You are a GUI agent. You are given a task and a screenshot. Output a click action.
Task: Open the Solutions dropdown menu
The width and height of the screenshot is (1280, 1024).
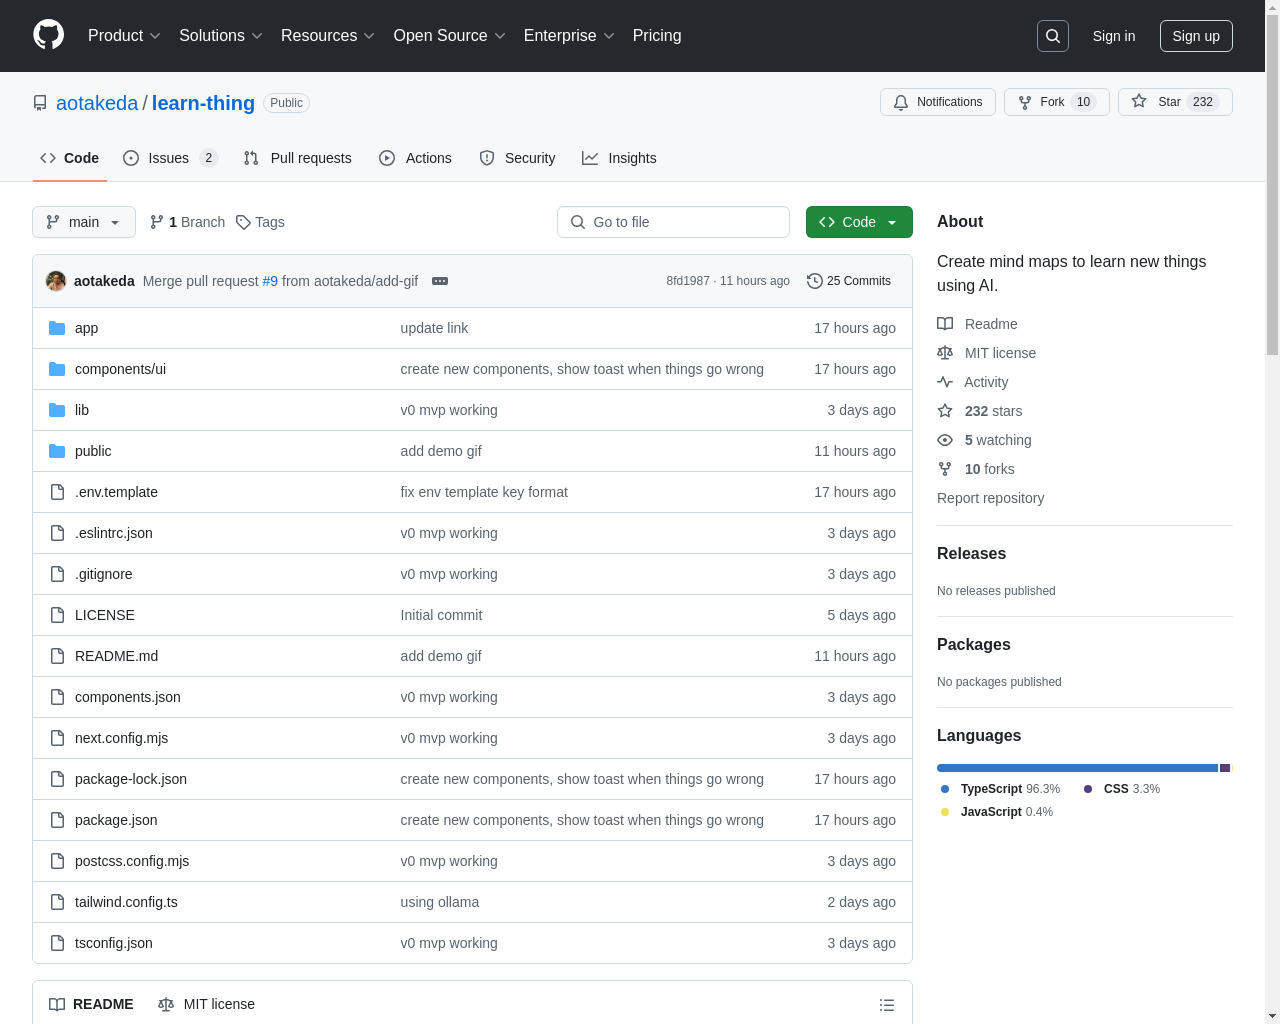pos(221,36)
